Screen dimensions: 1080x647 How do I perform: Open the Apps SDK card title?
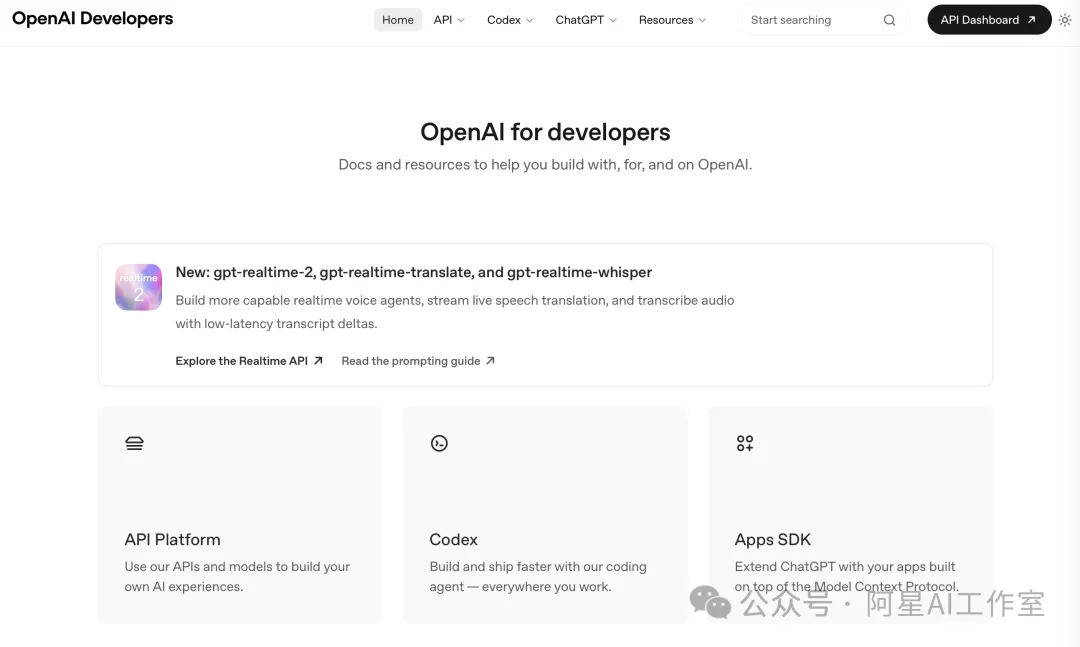(x=772, y=540)
